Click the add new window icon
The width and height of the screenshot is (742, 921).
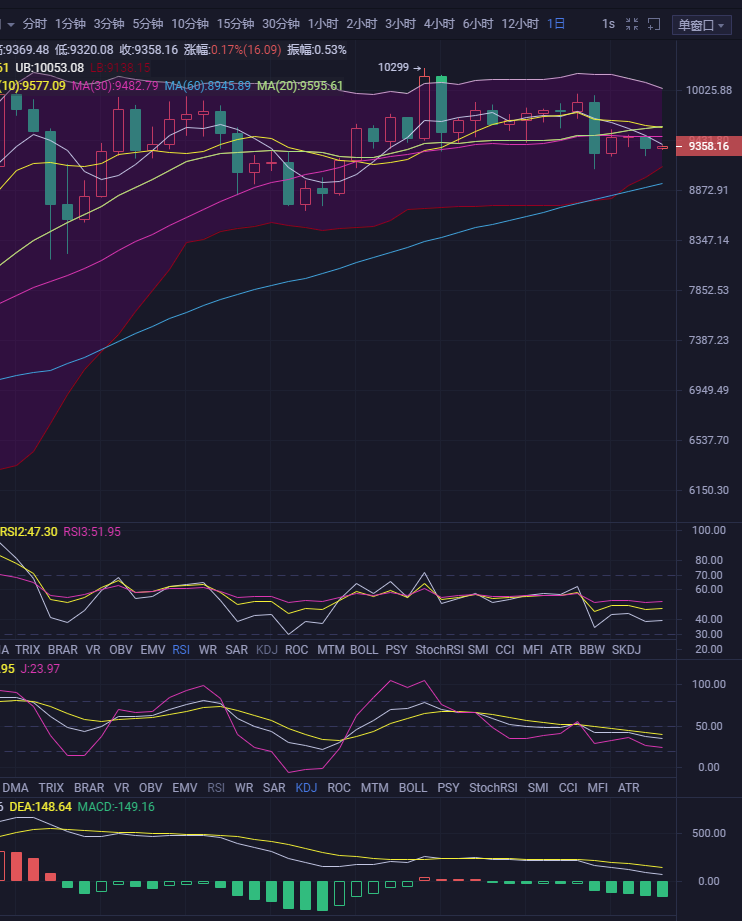[654, 24]
